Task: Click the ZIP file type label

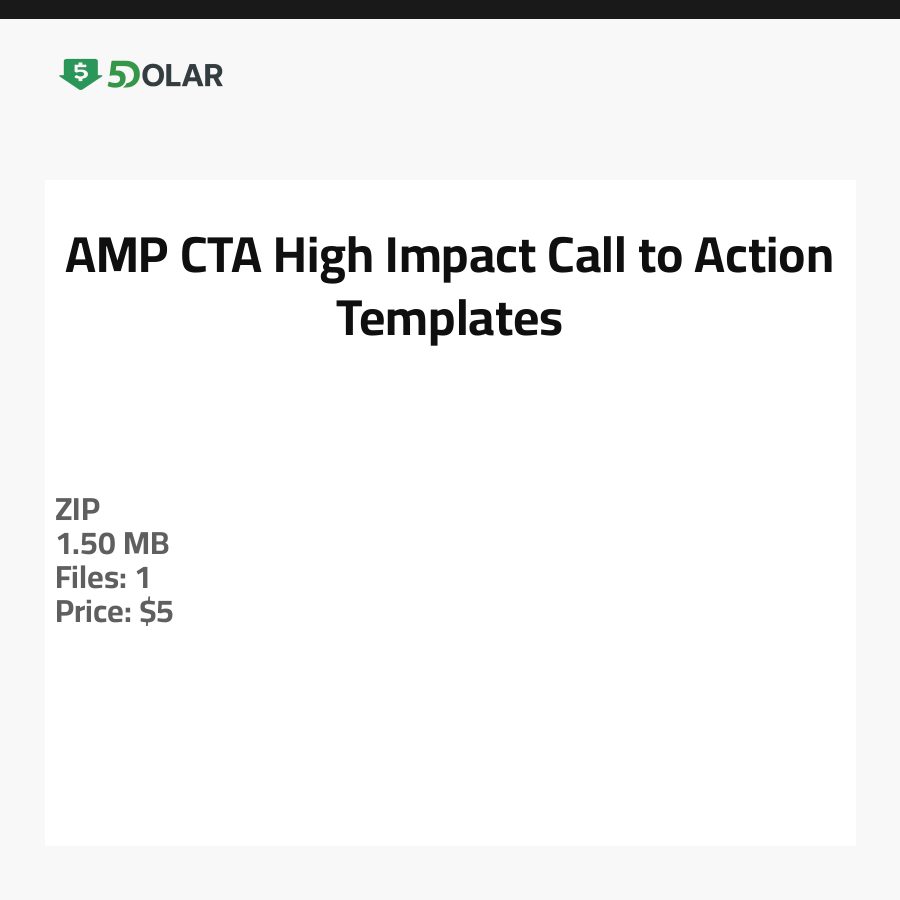Action: (78, 510)
